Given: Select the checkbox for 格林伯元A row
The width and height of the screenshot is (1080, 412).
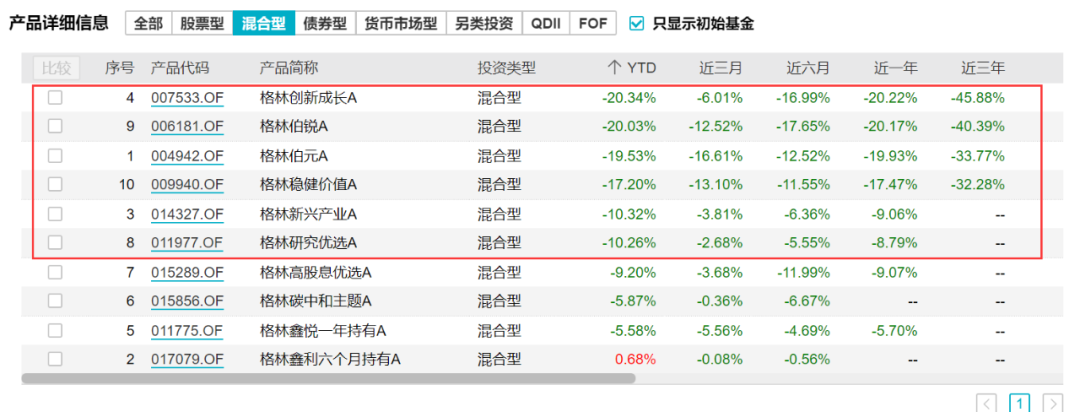Looking at the screenshot, I should [55, 156].
